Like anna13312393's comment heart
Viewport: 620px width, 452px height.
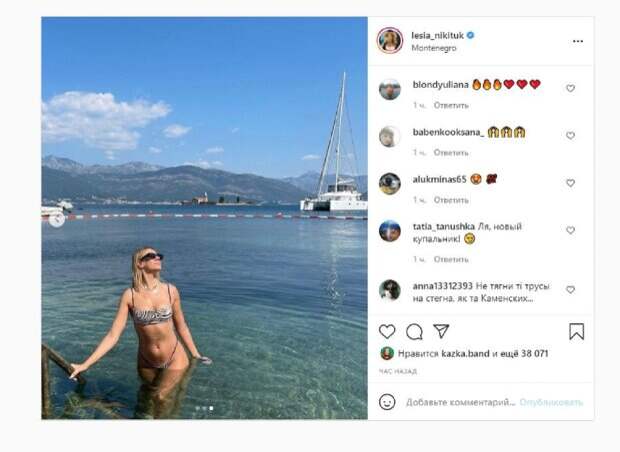click(x=570, y=290)
